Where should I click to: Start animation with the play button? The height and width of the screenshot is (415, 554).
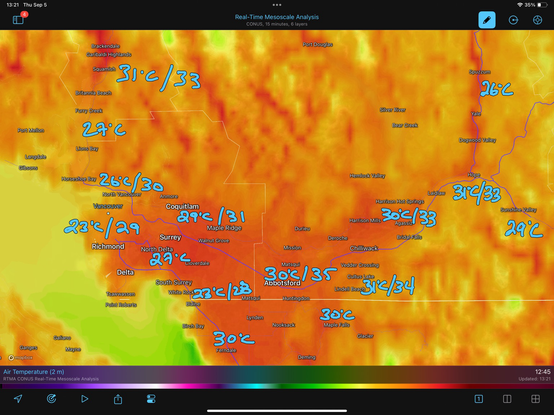point(84,399)
